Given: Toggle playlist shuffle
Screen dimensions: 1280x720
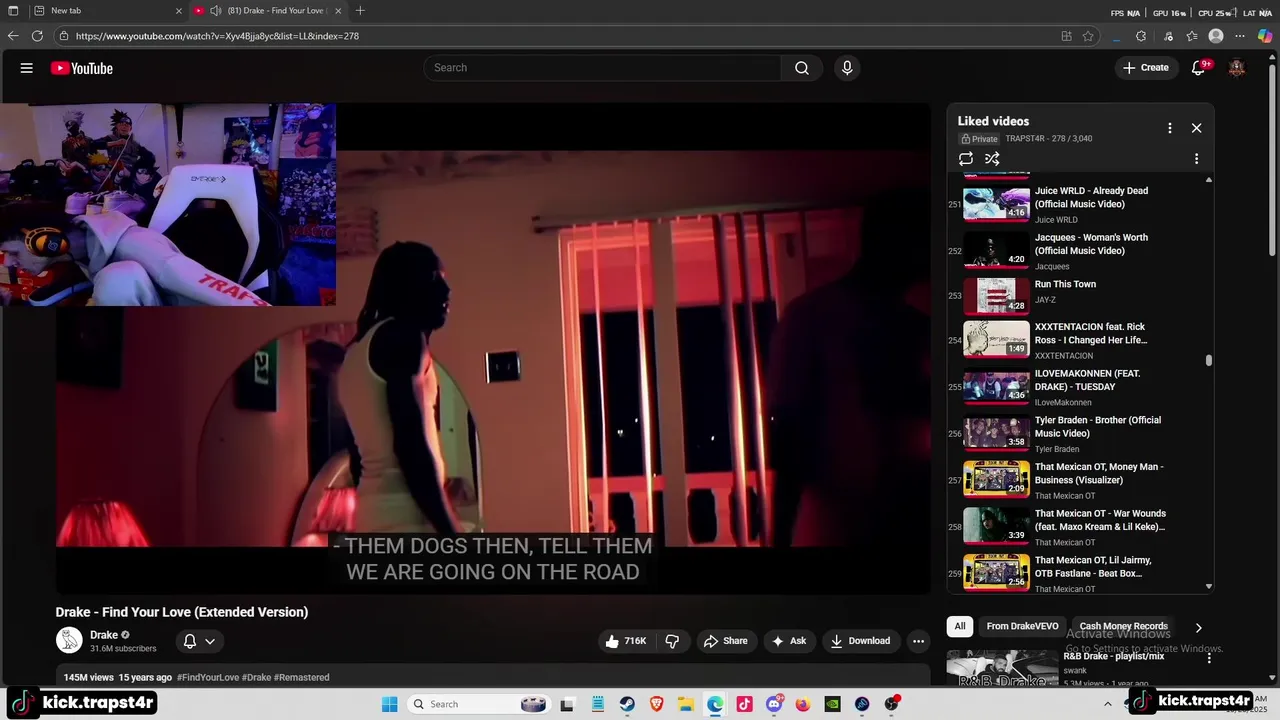Looking at the screenshot, I should pos(992,159).
